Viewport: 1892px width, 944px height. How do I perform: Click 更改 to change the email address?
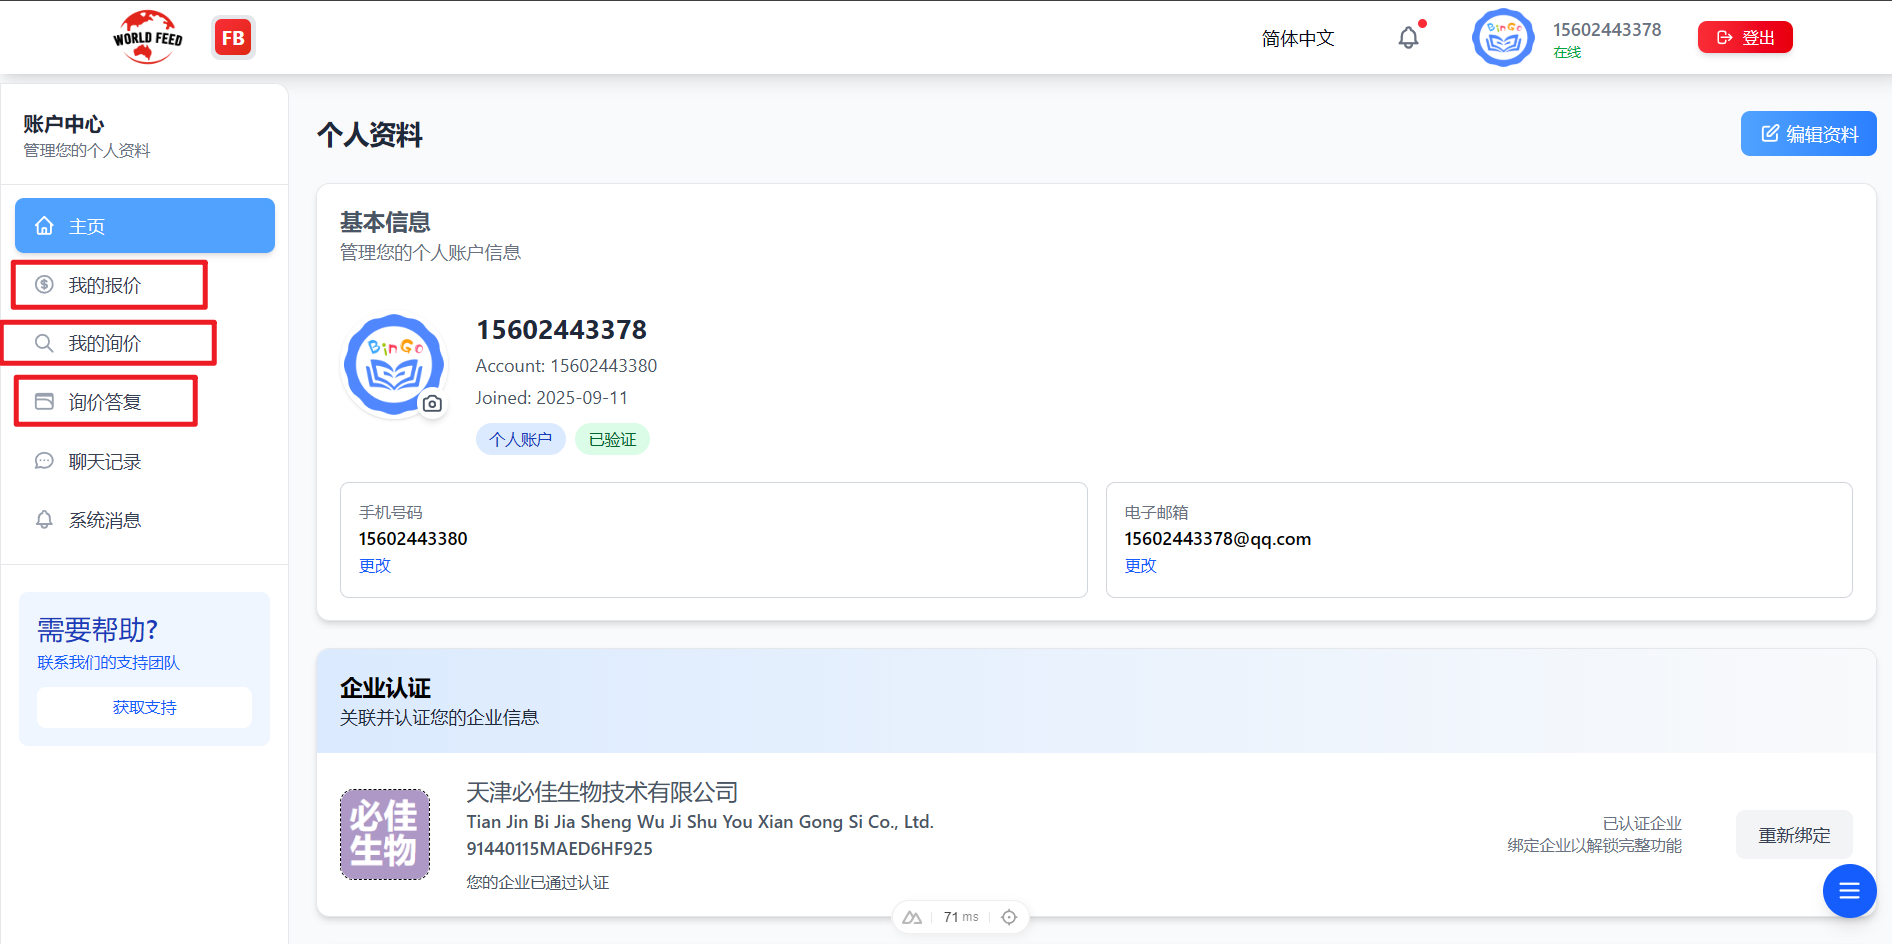[x=1140, y=565]
